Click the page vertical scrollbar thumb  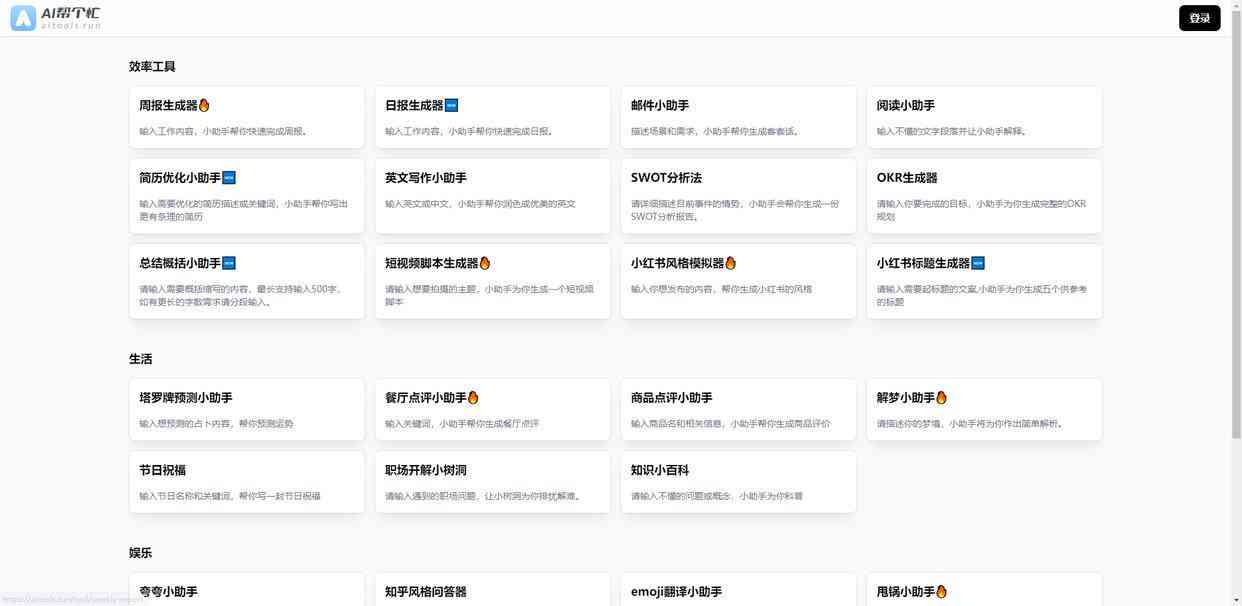point(1235,225)
